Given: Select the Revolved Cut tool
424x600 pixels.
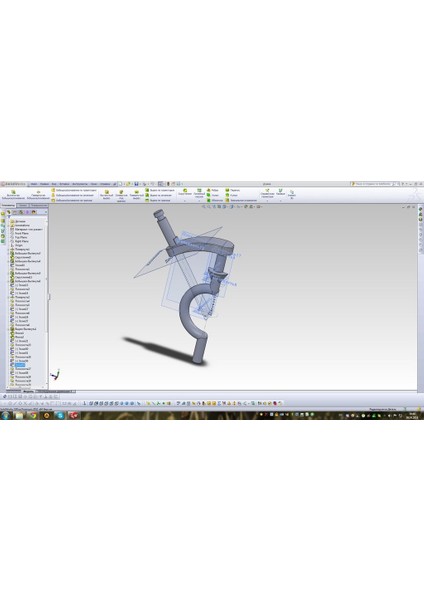Looking at the screenshot, I should pos(136,194).
